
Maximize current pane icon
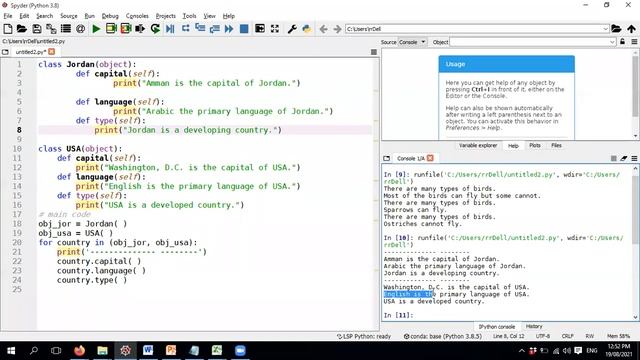(x=260, y=29)
